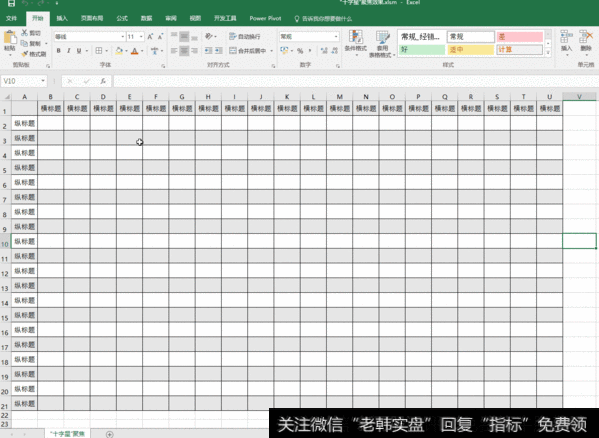Screen dimensions: 599x438
Task: Click the Wrap Text button
Action: 244,37
